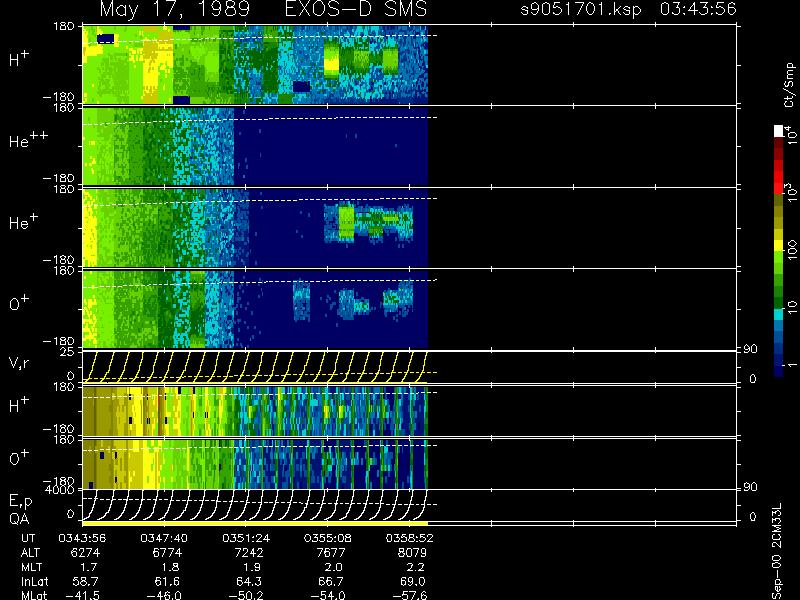Click the E,p panel scale value '4000'

60,490
